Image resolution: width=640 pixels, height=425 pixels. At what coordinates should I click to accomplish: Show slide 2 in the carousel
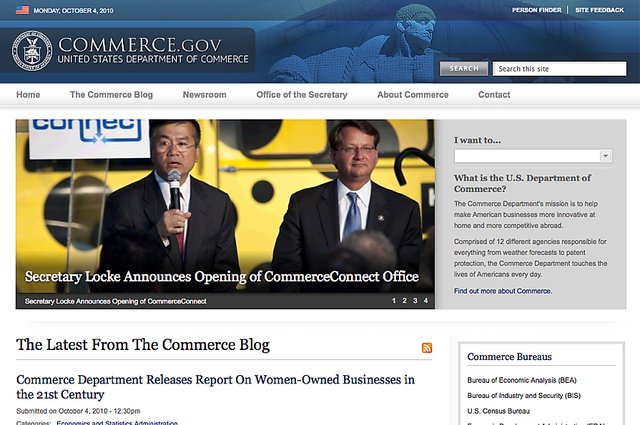404,300
